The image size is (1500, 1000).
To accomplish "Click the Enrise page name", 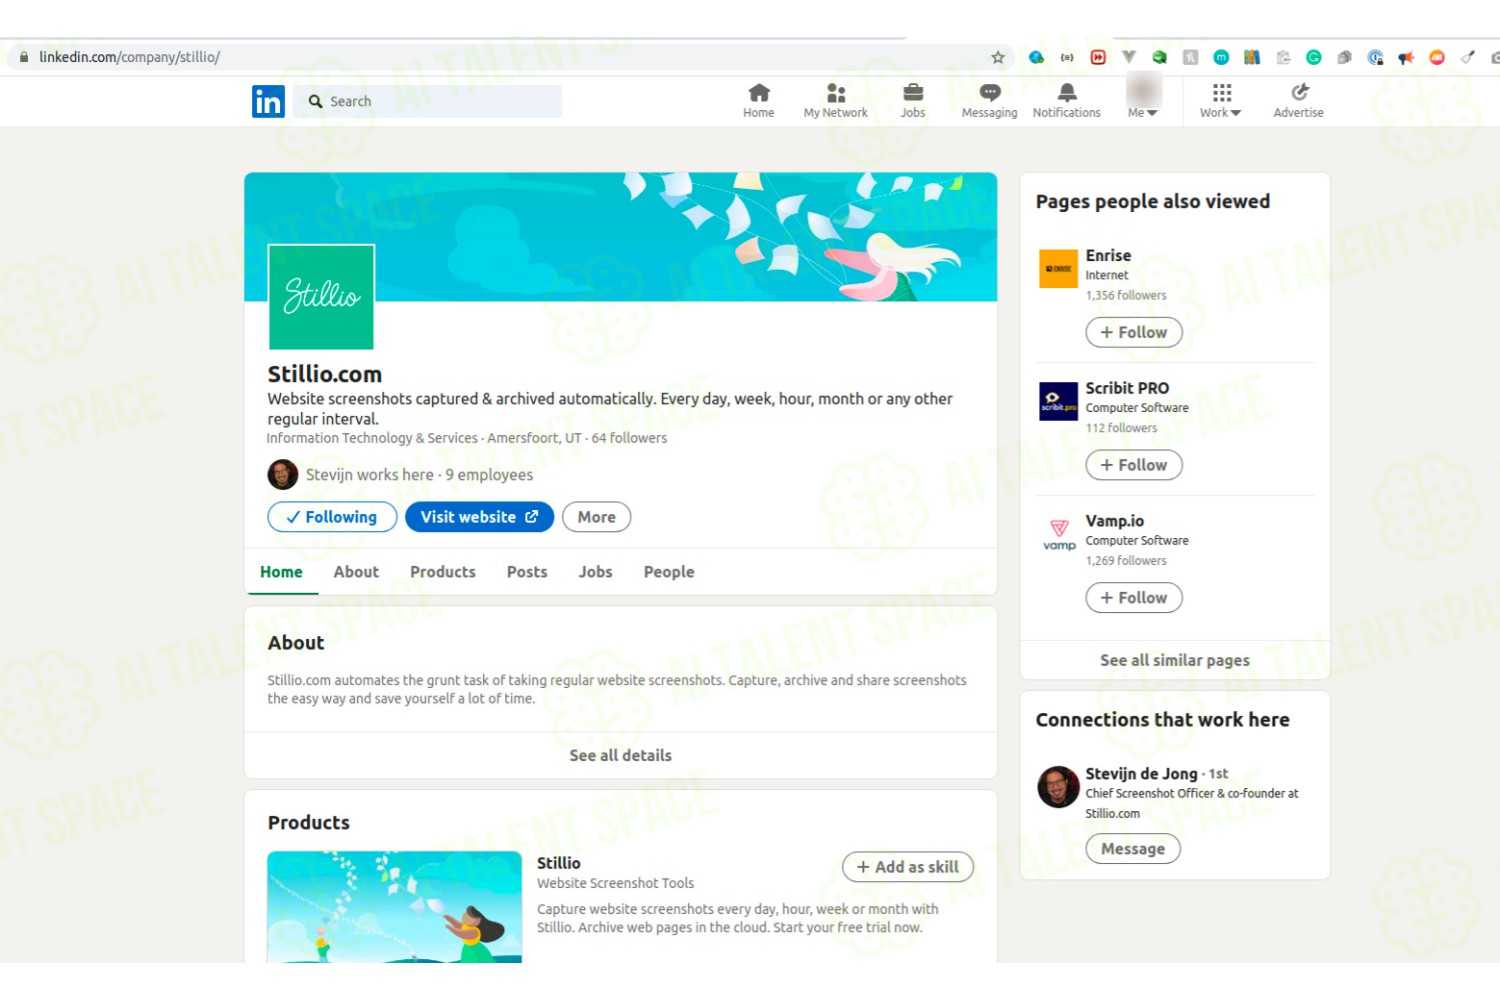I will point(1108,256).
